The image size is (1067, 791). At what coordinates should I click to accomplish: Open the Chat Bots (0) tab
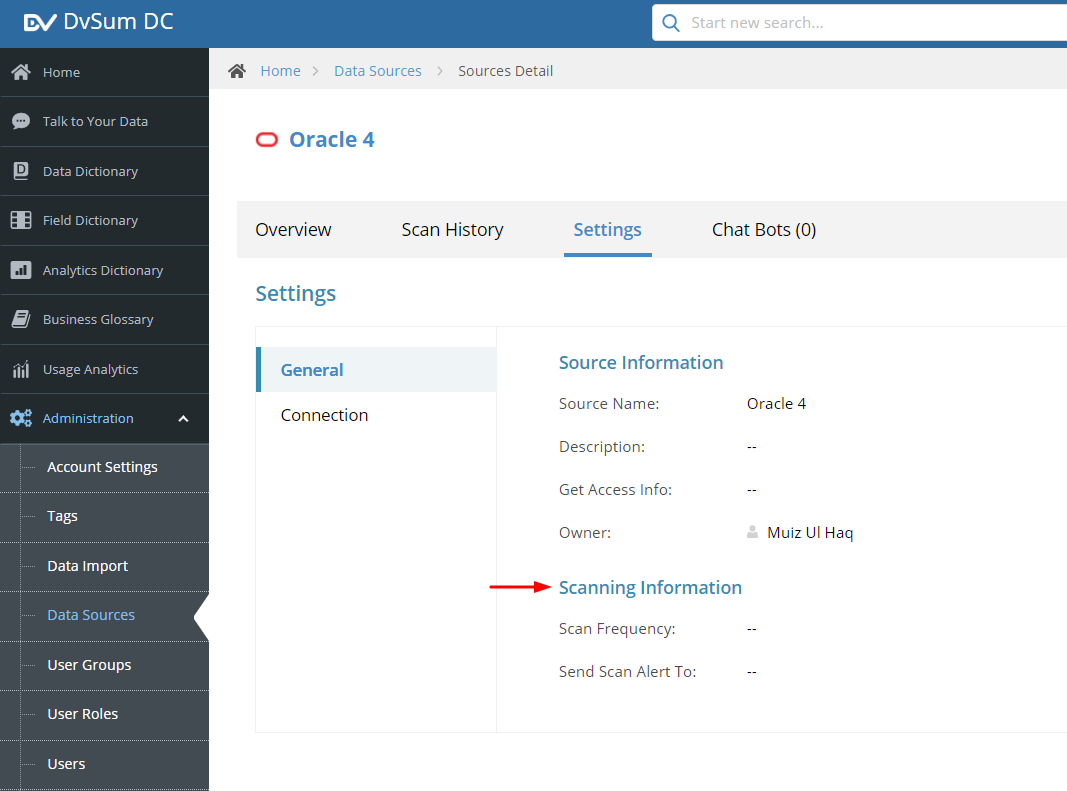[764, 229]
